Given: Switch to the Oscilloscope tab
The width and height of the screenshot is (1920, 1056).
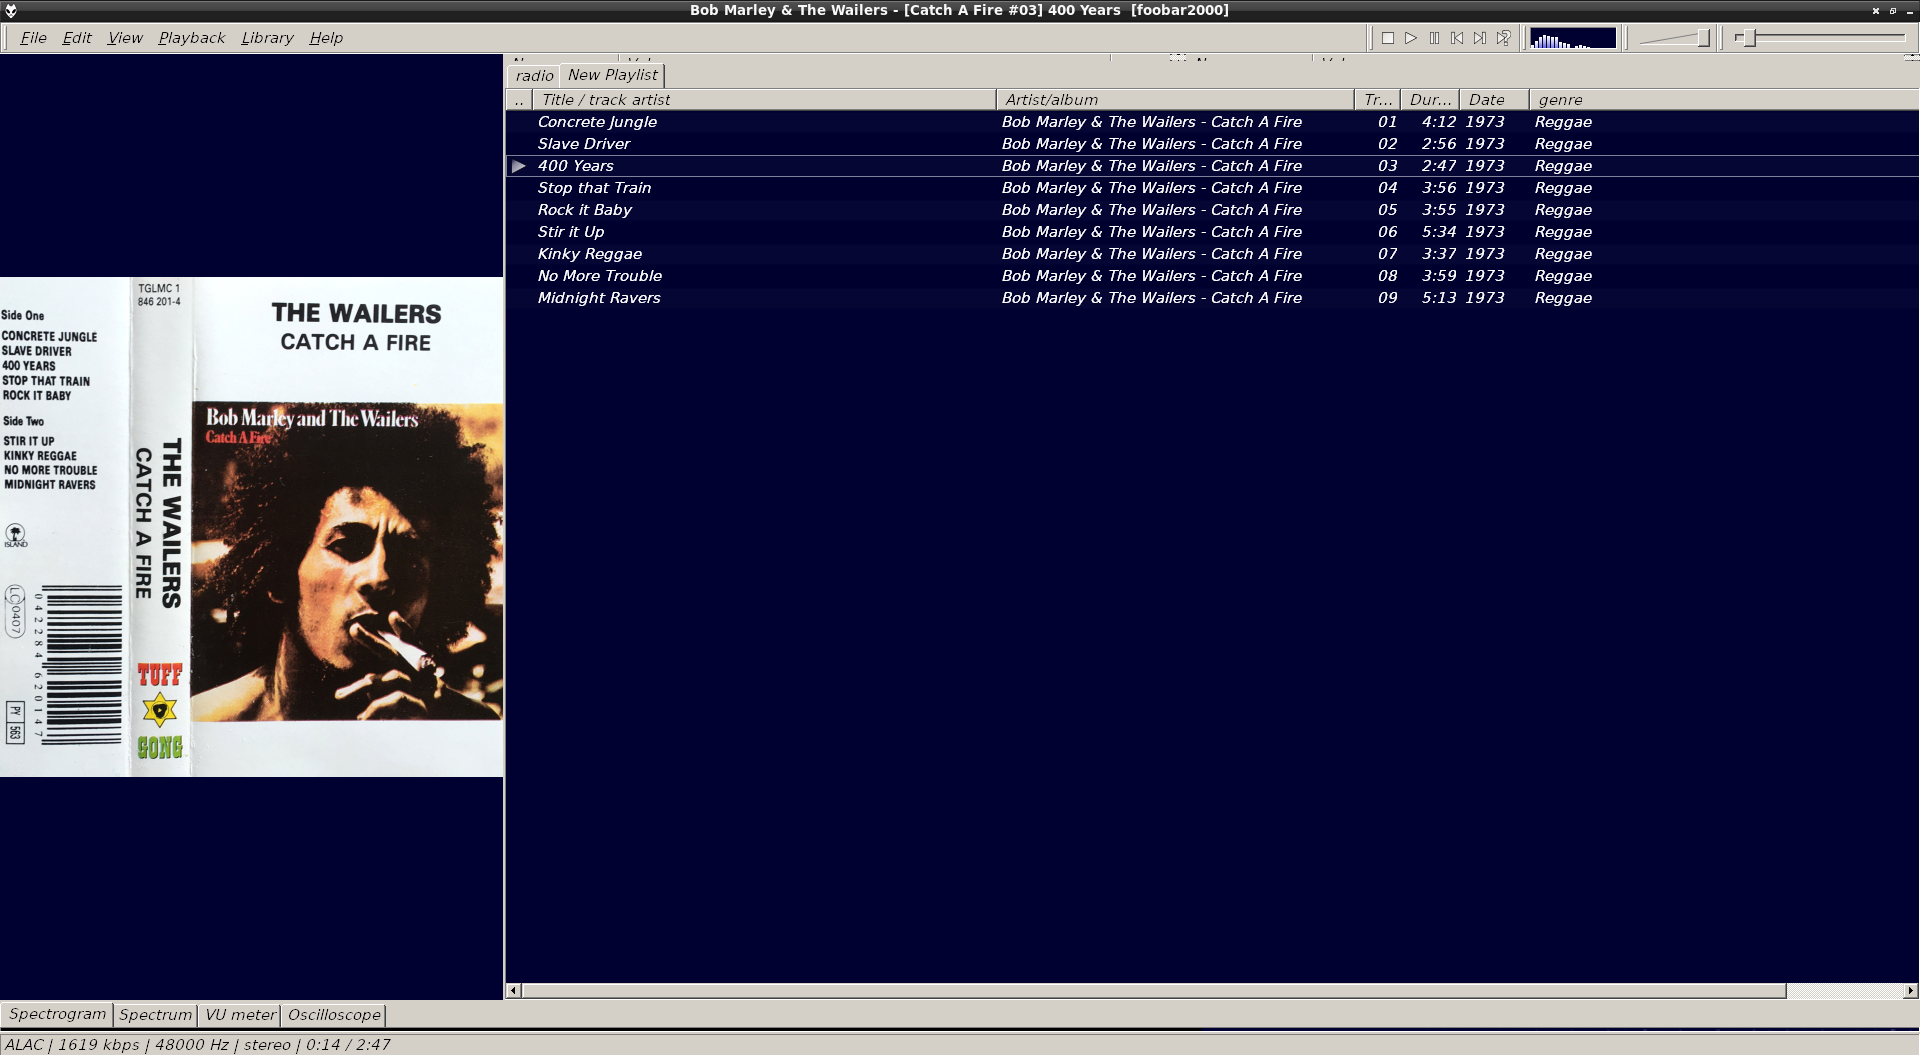Looking at the screenshot, I should (x=334, y=1015).
